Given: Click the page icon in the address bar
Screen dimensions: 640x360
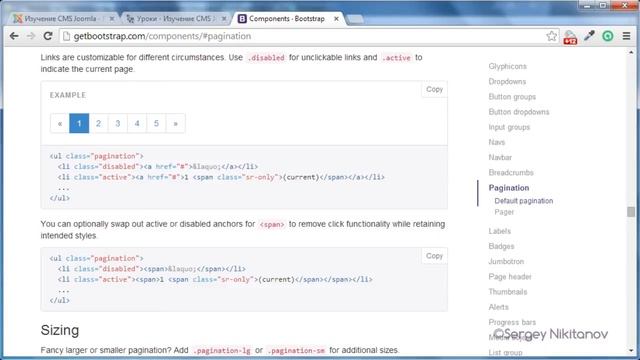Looking at the screenshot, I should click(66, 36).
